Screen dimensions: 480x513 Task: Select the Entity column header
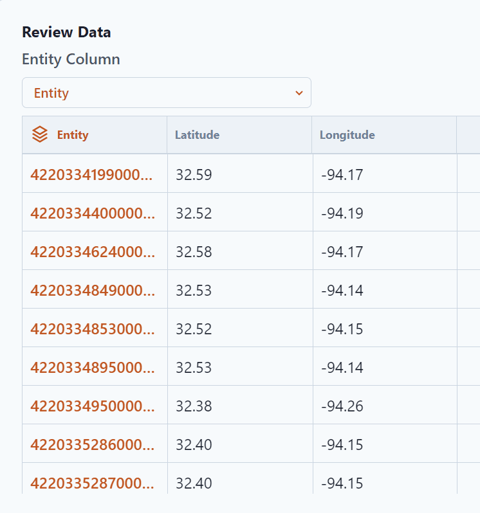(x=95, y=135)
